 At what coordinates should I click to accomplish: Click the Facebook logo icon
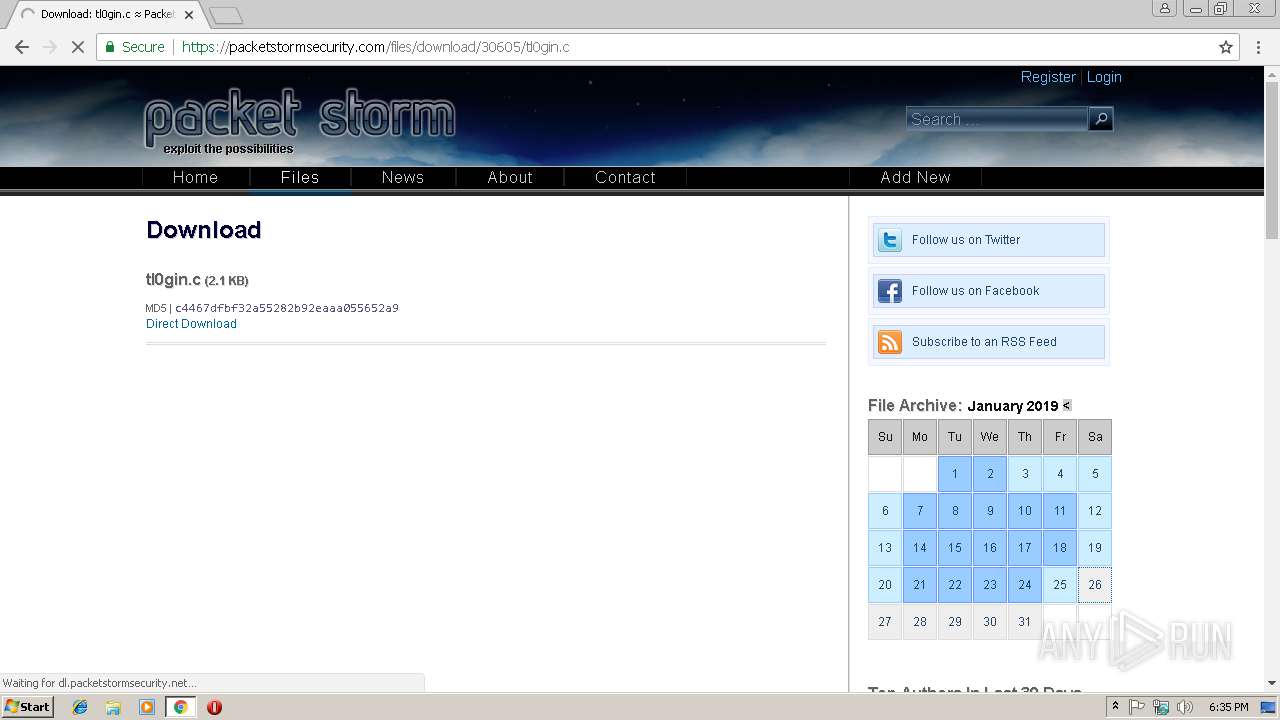click(889, 291)
